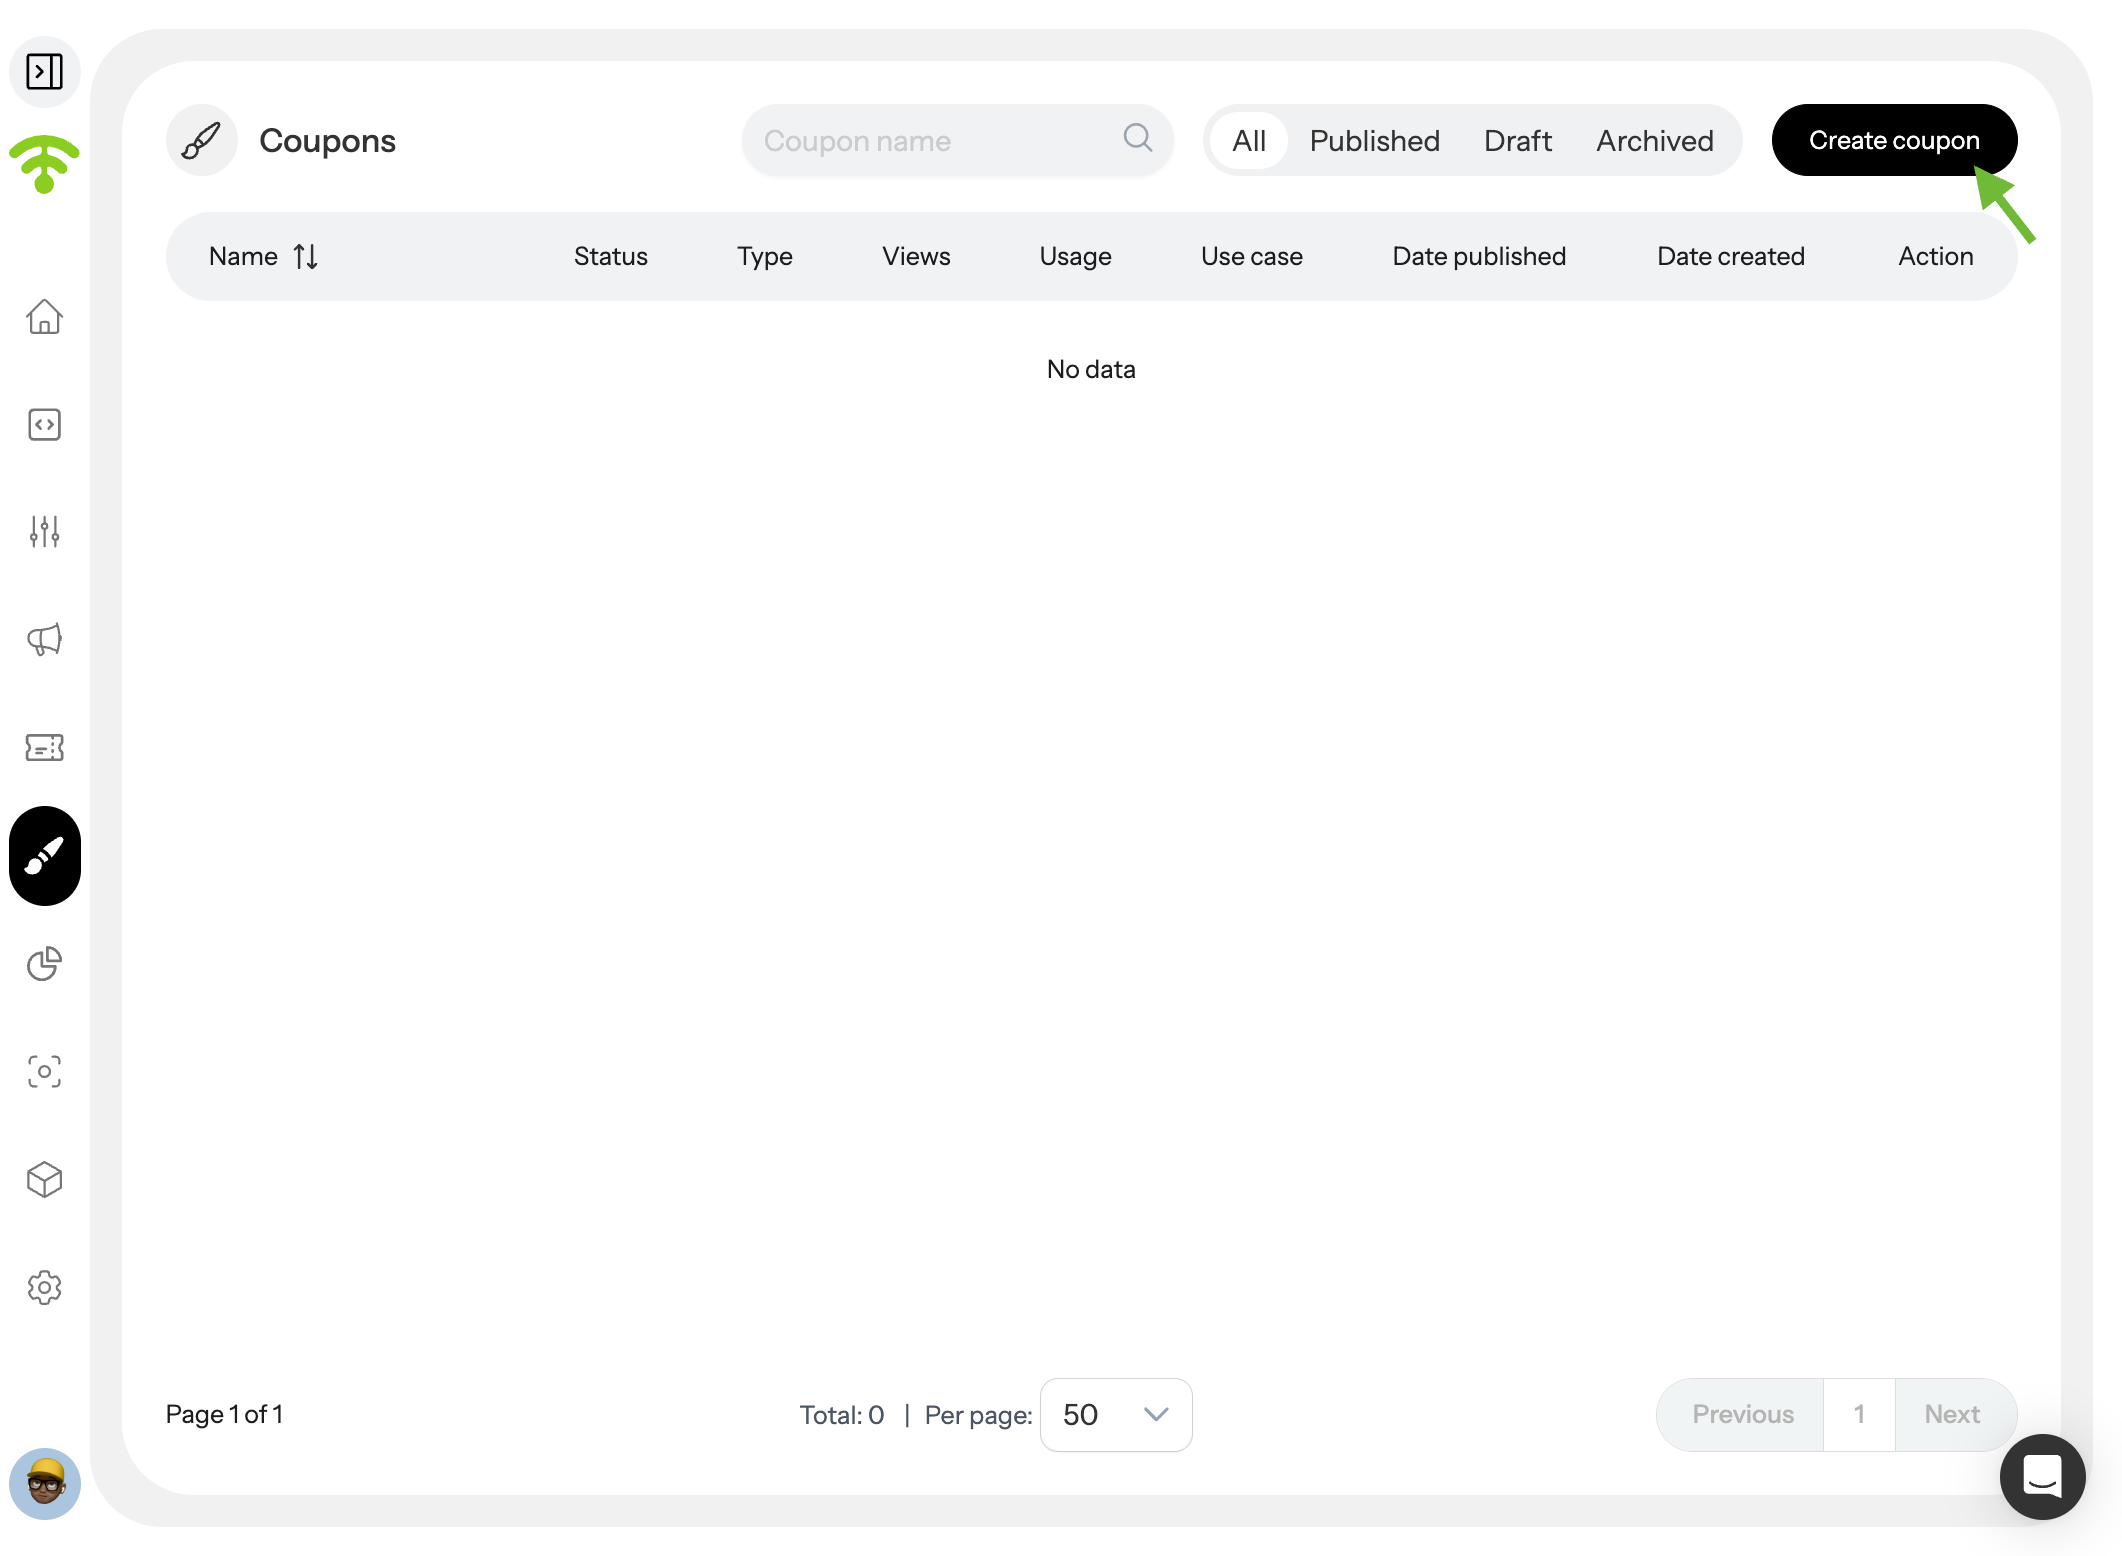Switch to the Archived filter tab
Image resolution: width=2122 pixels, height=1556 pixels.
coord(1654,140)
